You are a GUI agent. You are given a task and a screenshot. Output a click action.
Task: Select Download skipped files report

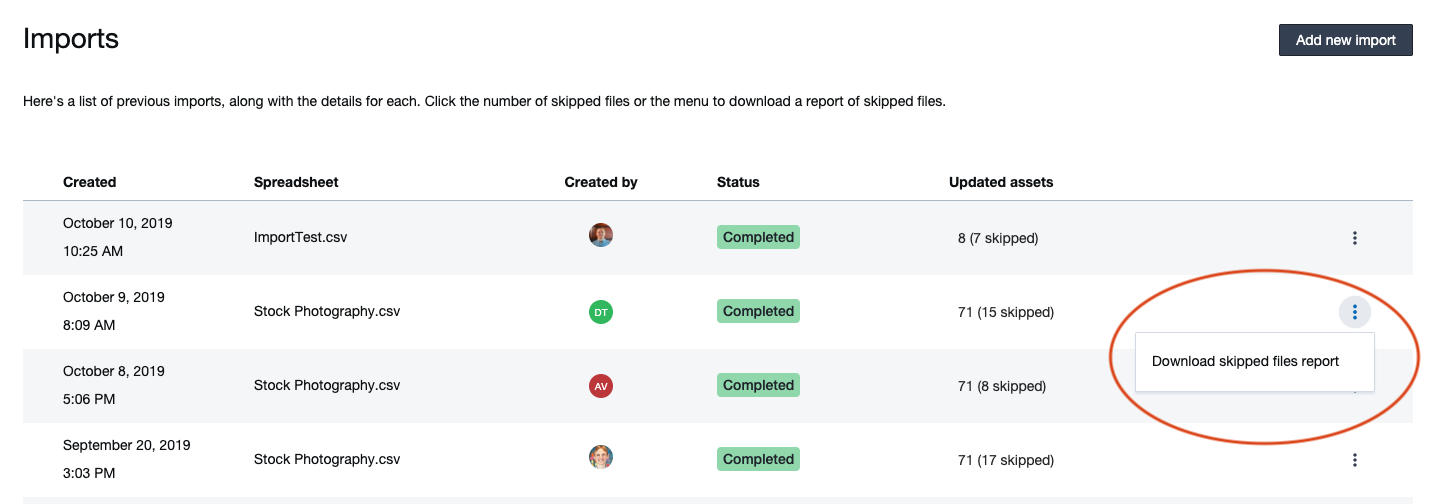(x=1245, y=361)
